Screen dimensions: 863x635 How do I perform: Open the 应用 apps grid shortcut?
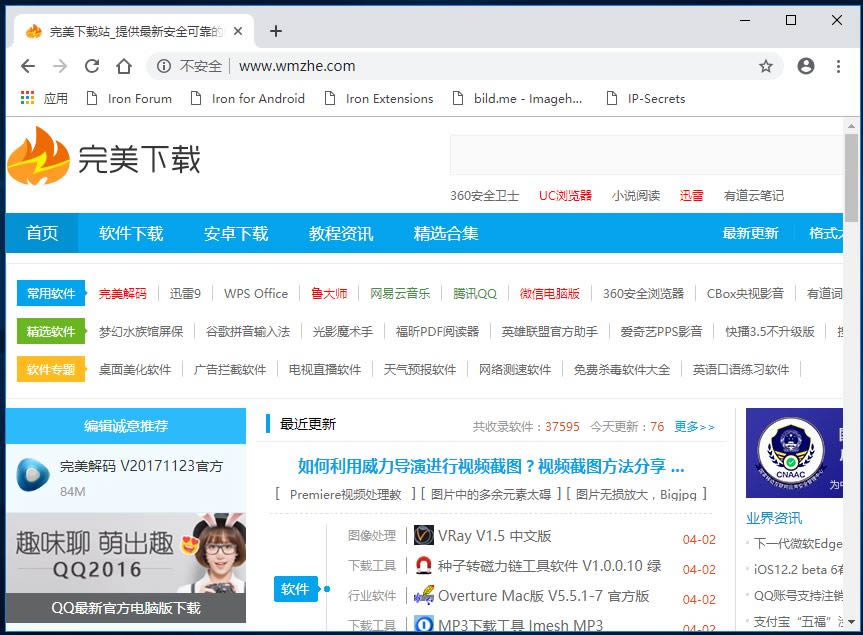point(44,98)
